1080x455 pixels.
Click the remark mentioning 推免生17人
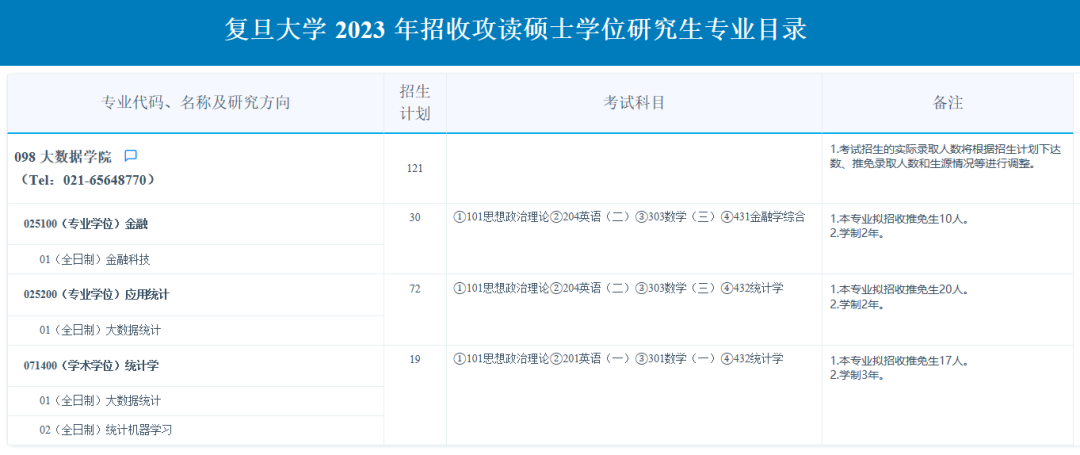point(899,360)
